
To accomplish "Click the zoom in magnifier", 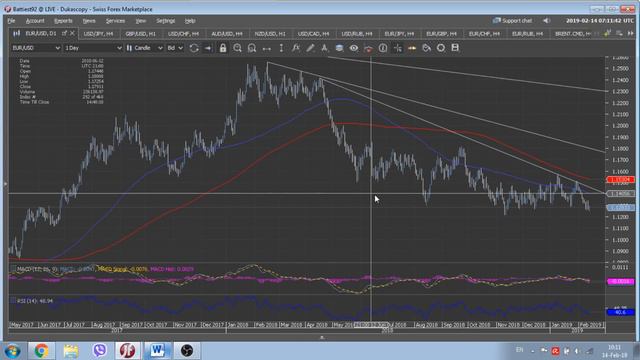I will pos(237,48).
